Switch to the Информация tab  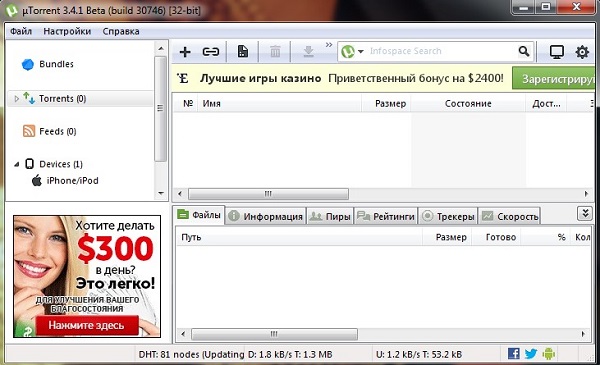coord(266,217)
